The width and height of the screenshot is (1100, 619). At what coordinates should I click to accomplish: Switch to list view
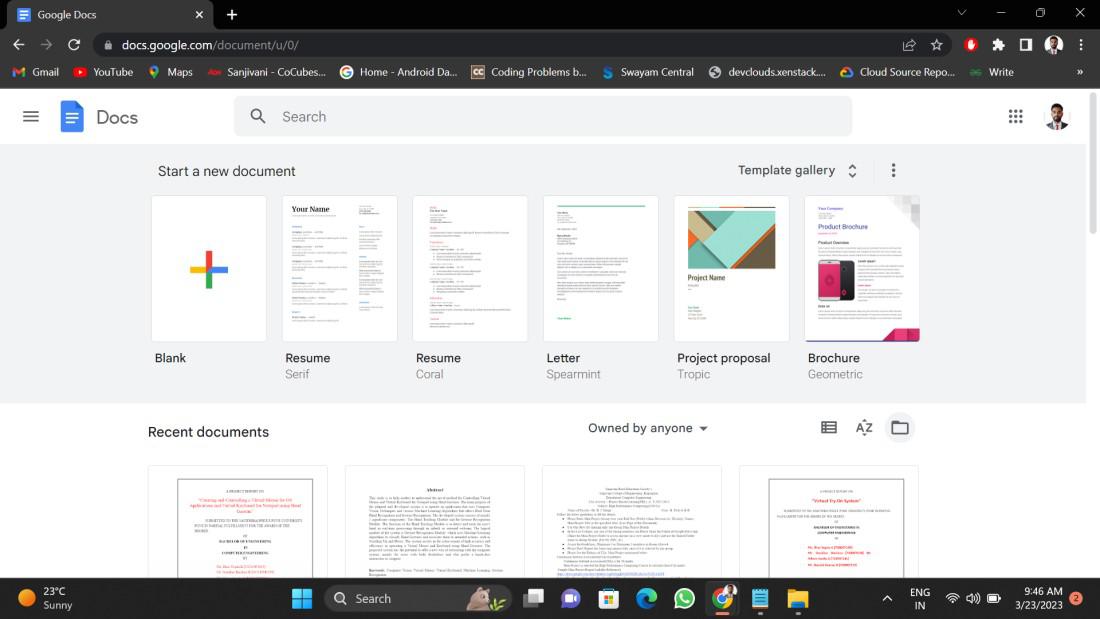tap(829, 427)
